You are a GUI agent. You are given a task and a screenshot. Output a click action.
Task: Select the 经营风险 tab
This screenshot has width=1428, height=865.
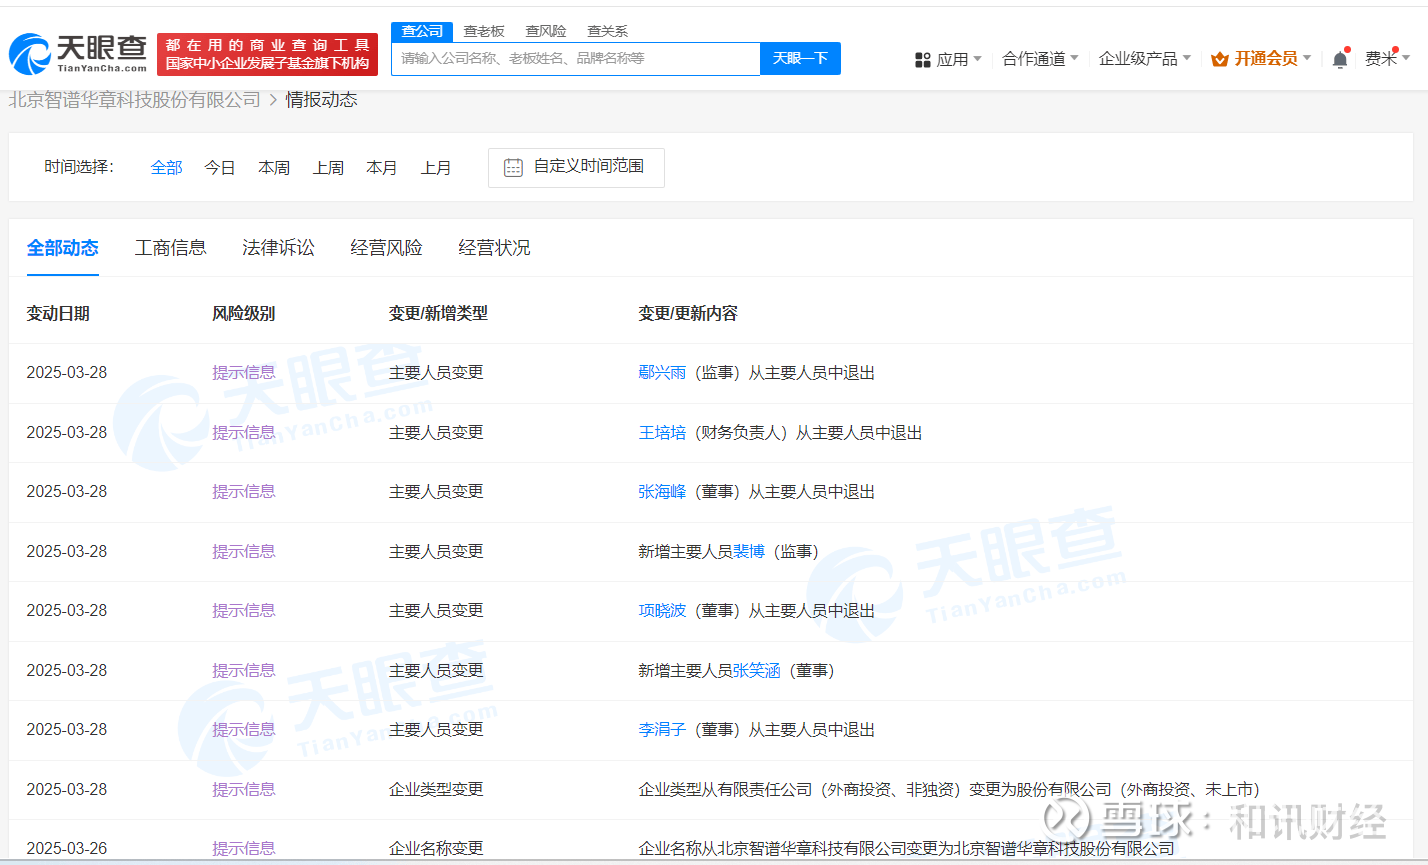click(x=386, y=248)
